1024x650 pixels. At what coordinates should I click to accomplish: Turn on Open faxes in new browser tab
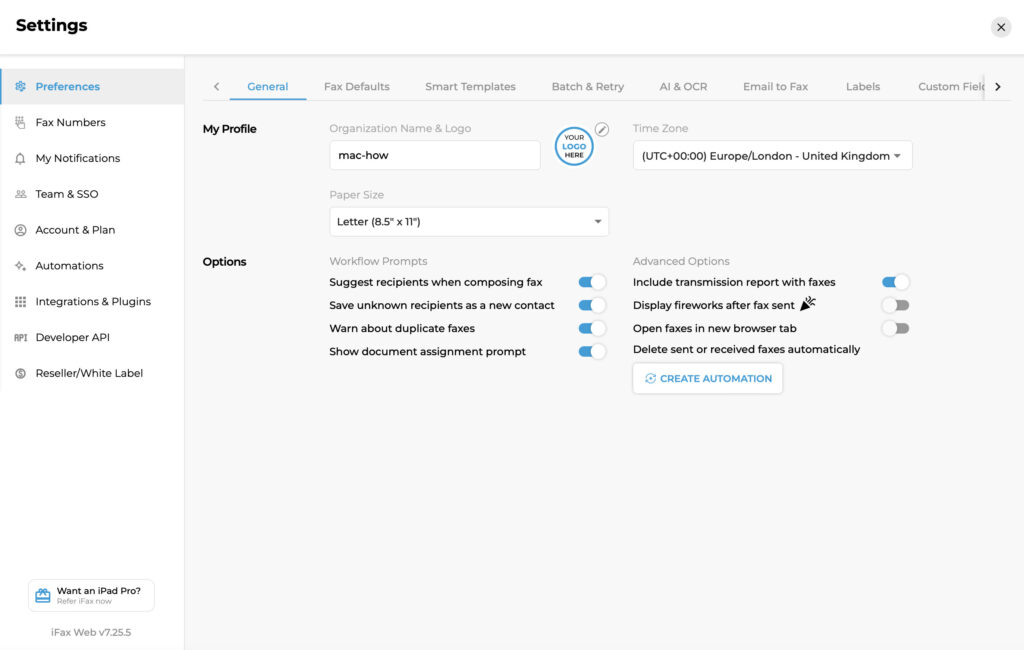pos(895,328)
